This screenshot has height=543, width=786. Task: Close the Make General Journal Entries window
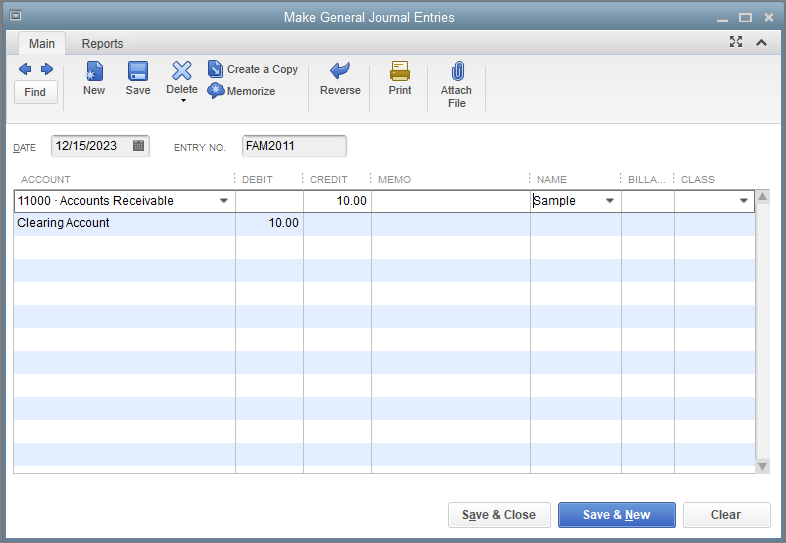[768, 18]
